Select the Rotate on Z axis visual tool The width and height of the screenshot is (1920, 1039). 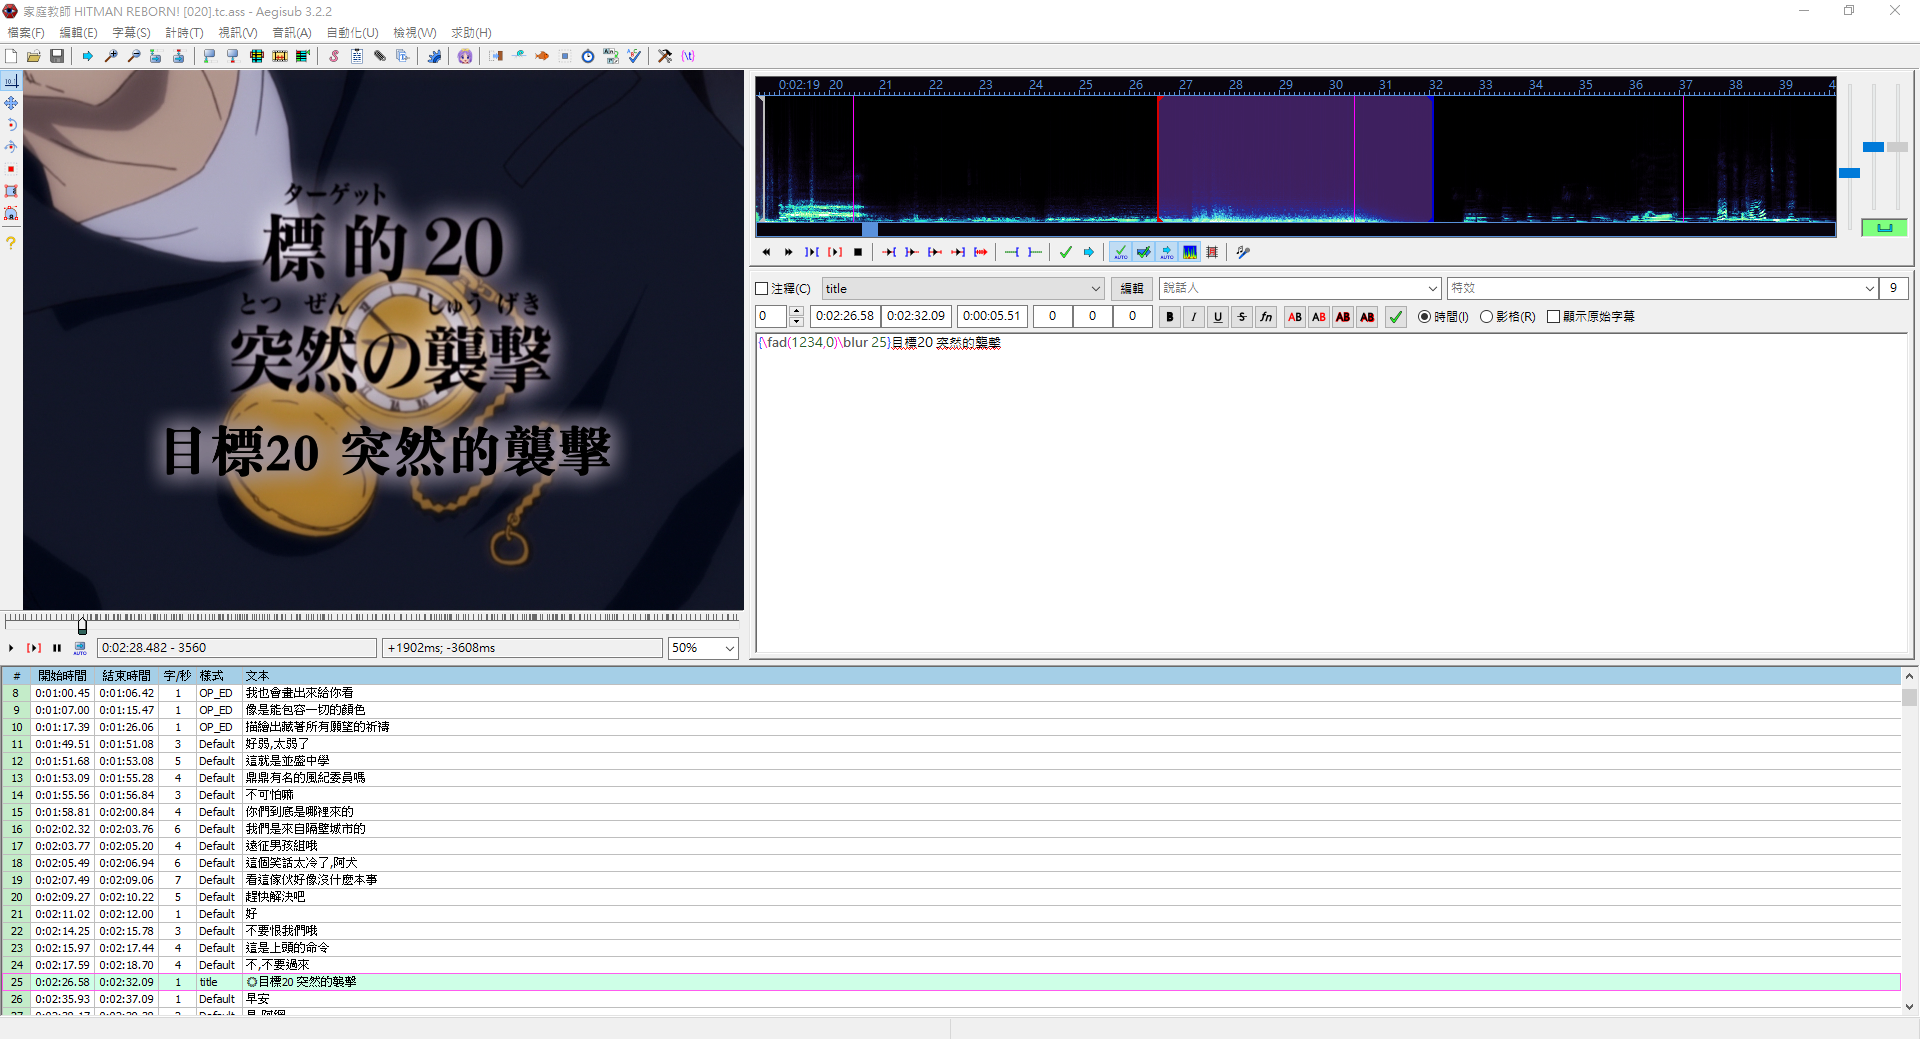click(x=11, y=125)
